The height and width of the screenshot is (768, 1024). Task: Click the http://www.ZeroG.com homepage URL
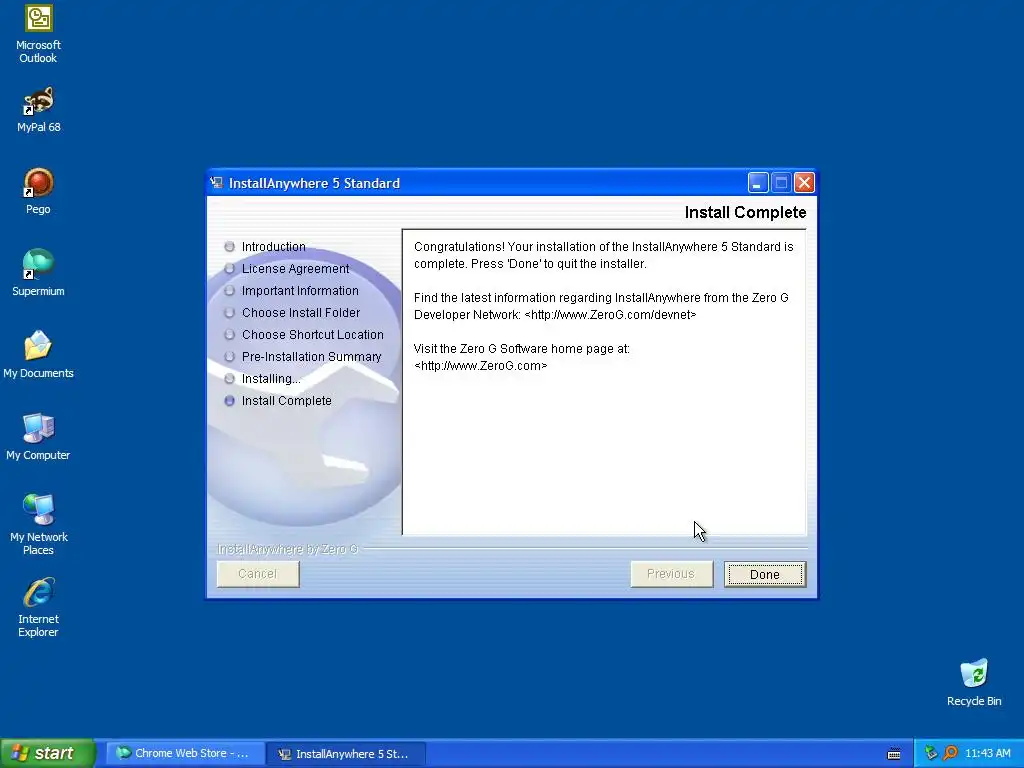coord(481,366)
